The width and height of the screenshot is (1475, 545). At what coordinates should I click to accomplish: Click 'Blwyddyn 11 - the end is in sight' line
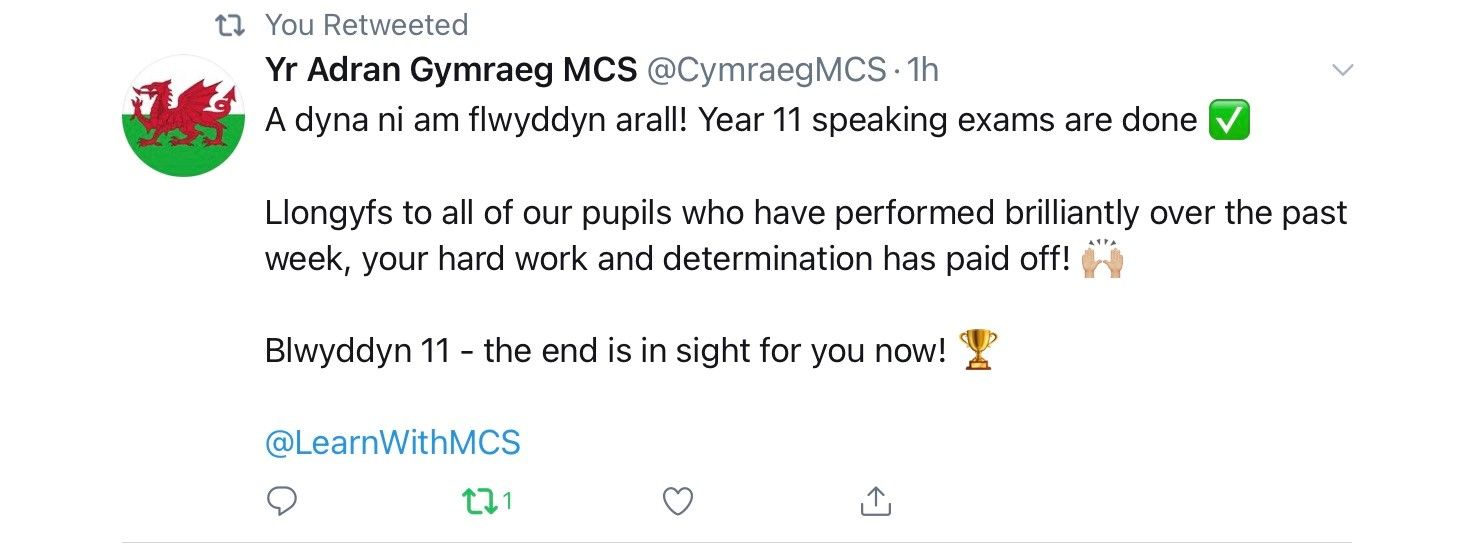(606, 351)
